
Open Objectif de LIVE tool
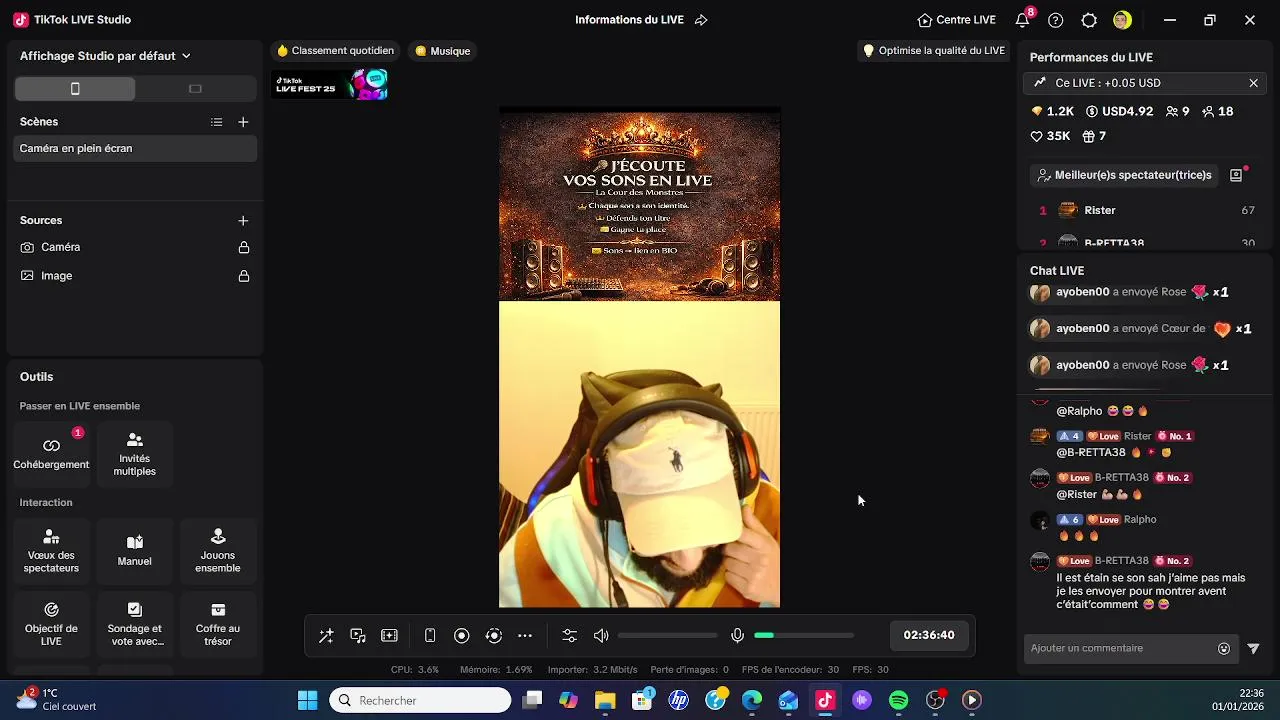(51, 624)
